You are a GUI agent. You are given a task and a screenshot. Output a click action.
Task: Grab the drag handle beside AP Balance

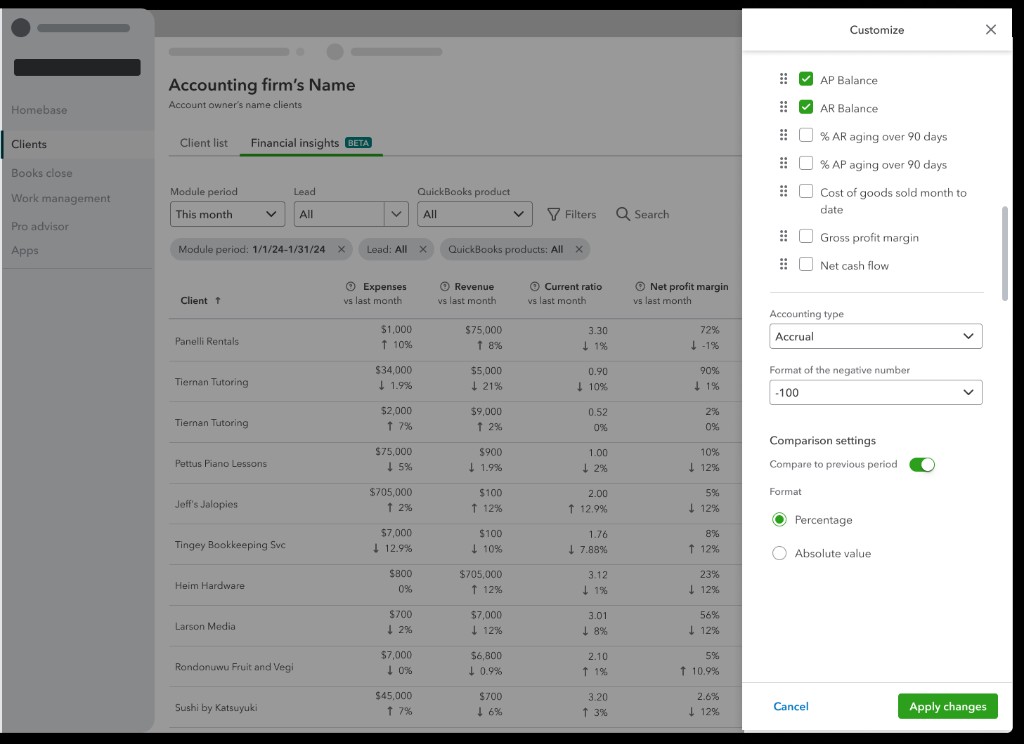coord(783,79)
